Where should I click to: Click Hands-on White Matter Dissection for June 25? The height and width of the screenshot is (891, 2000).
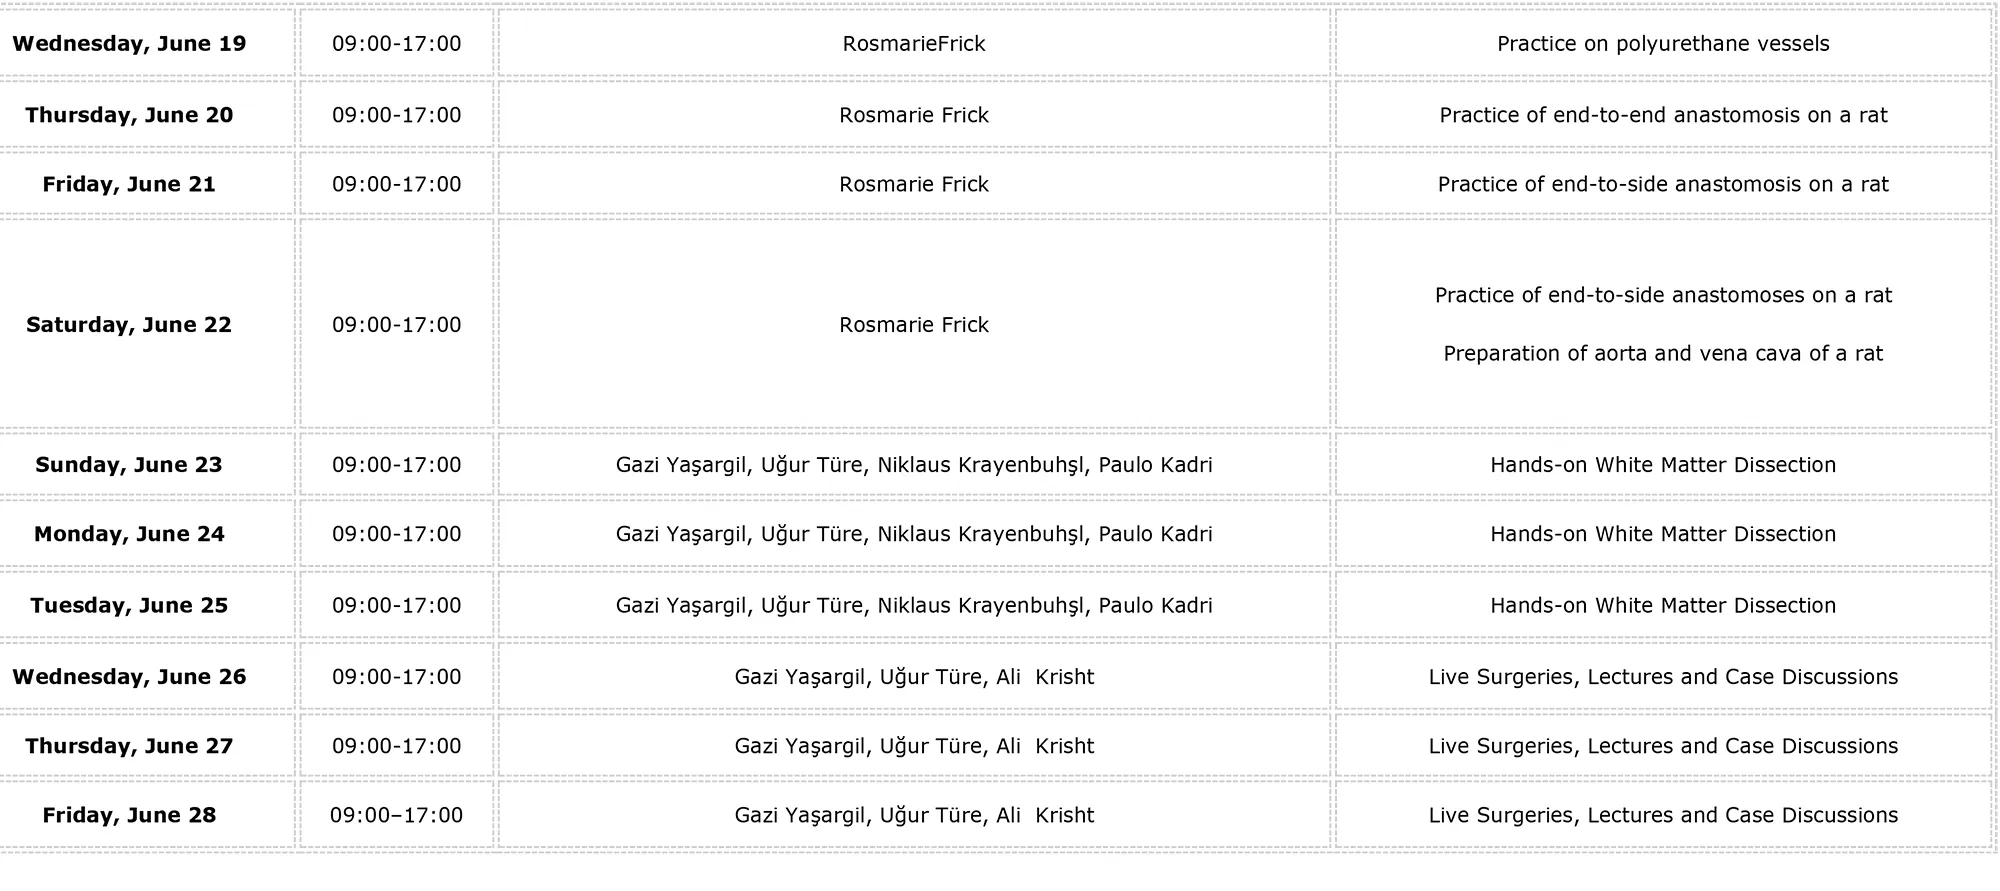(1663, 605)
